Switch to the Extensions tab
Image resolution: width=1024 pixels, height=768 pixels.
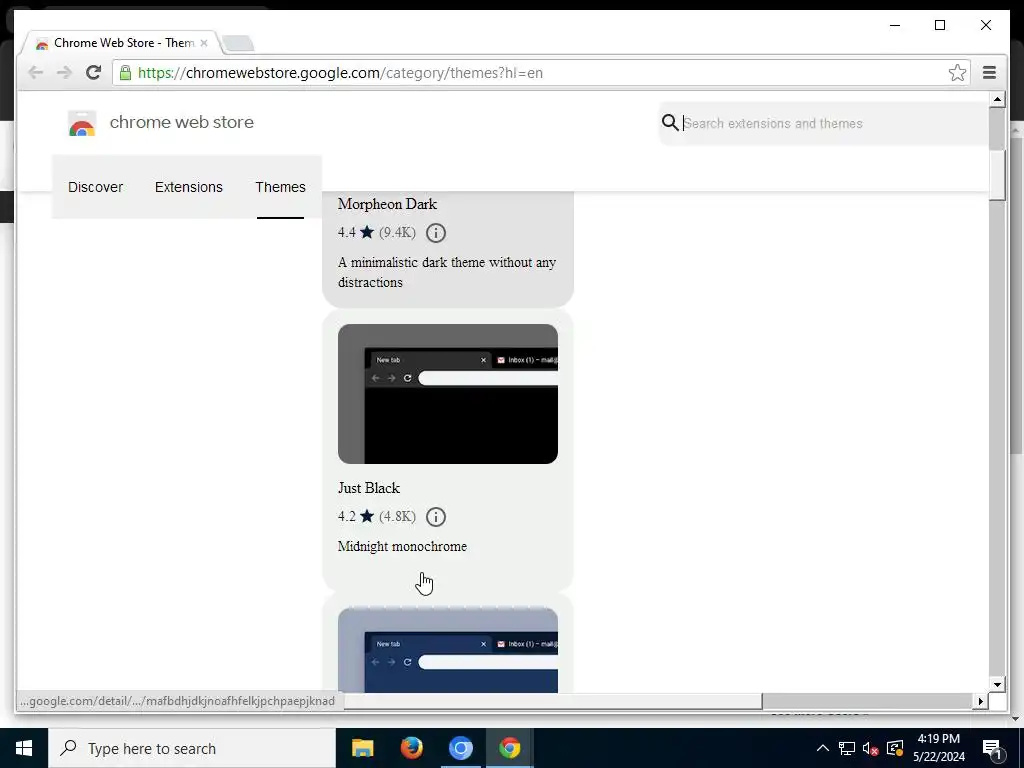click(189, 187)
